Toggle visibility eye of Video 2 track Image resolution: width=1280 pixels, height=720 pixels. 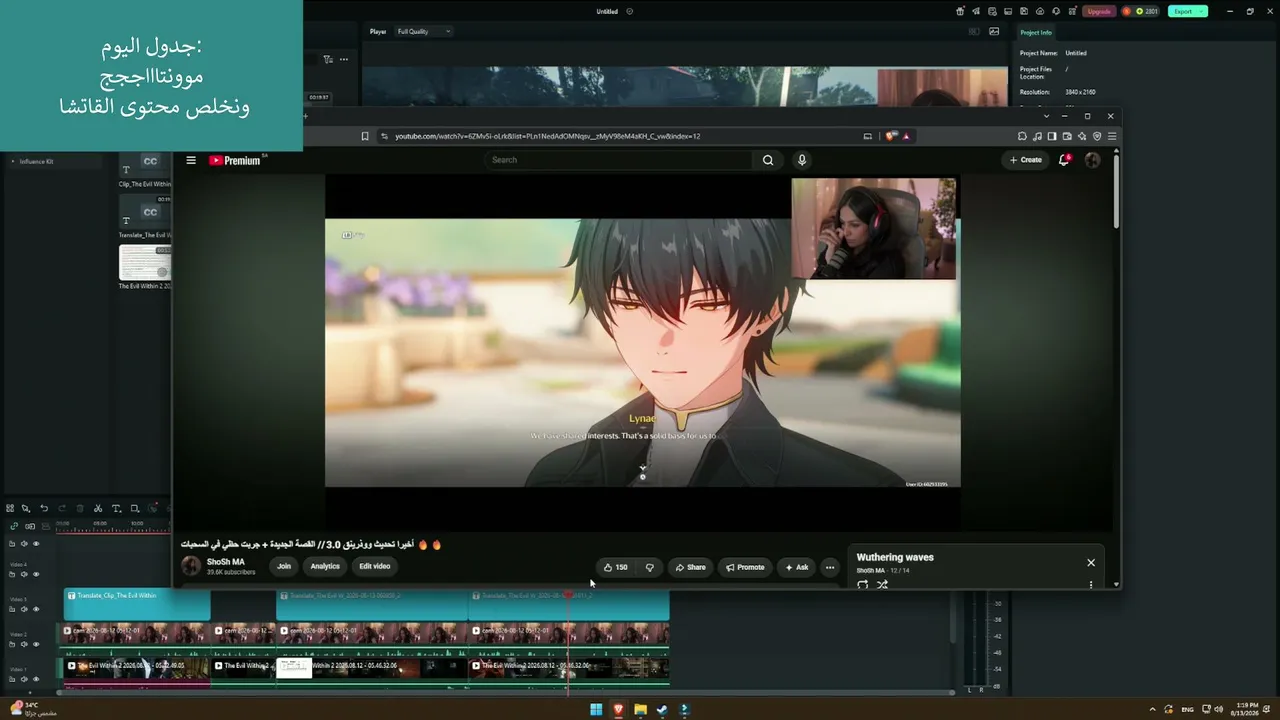(36, 644)
